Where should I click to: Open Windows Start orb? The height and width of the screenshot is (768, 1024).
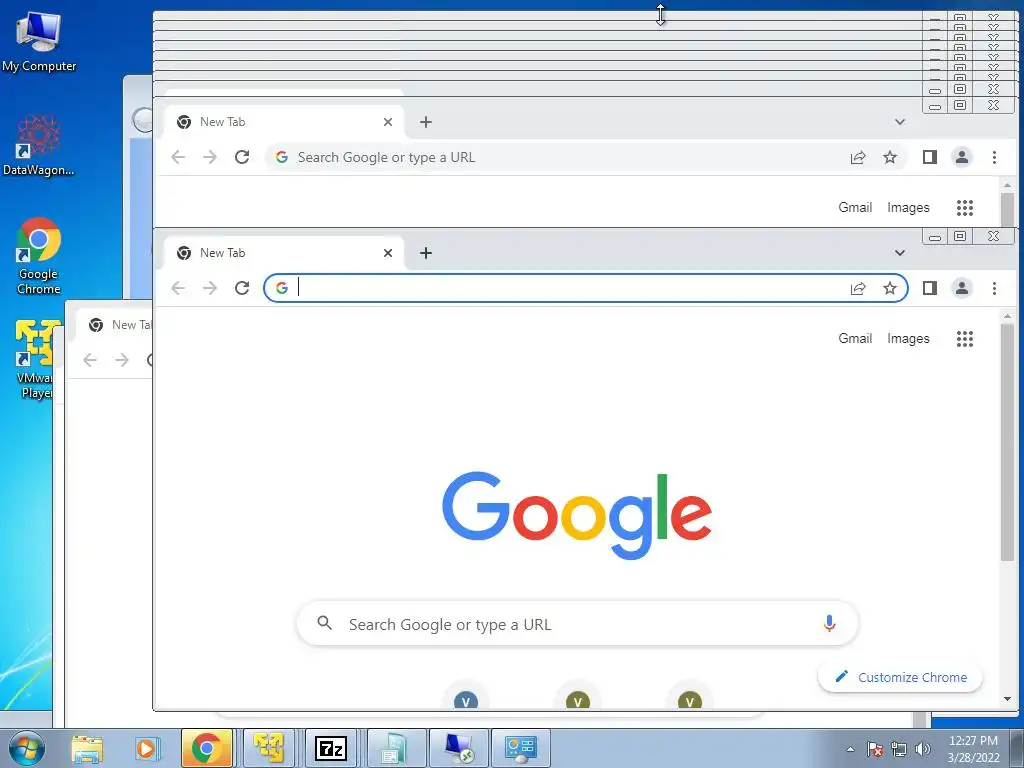pos(27,748)
